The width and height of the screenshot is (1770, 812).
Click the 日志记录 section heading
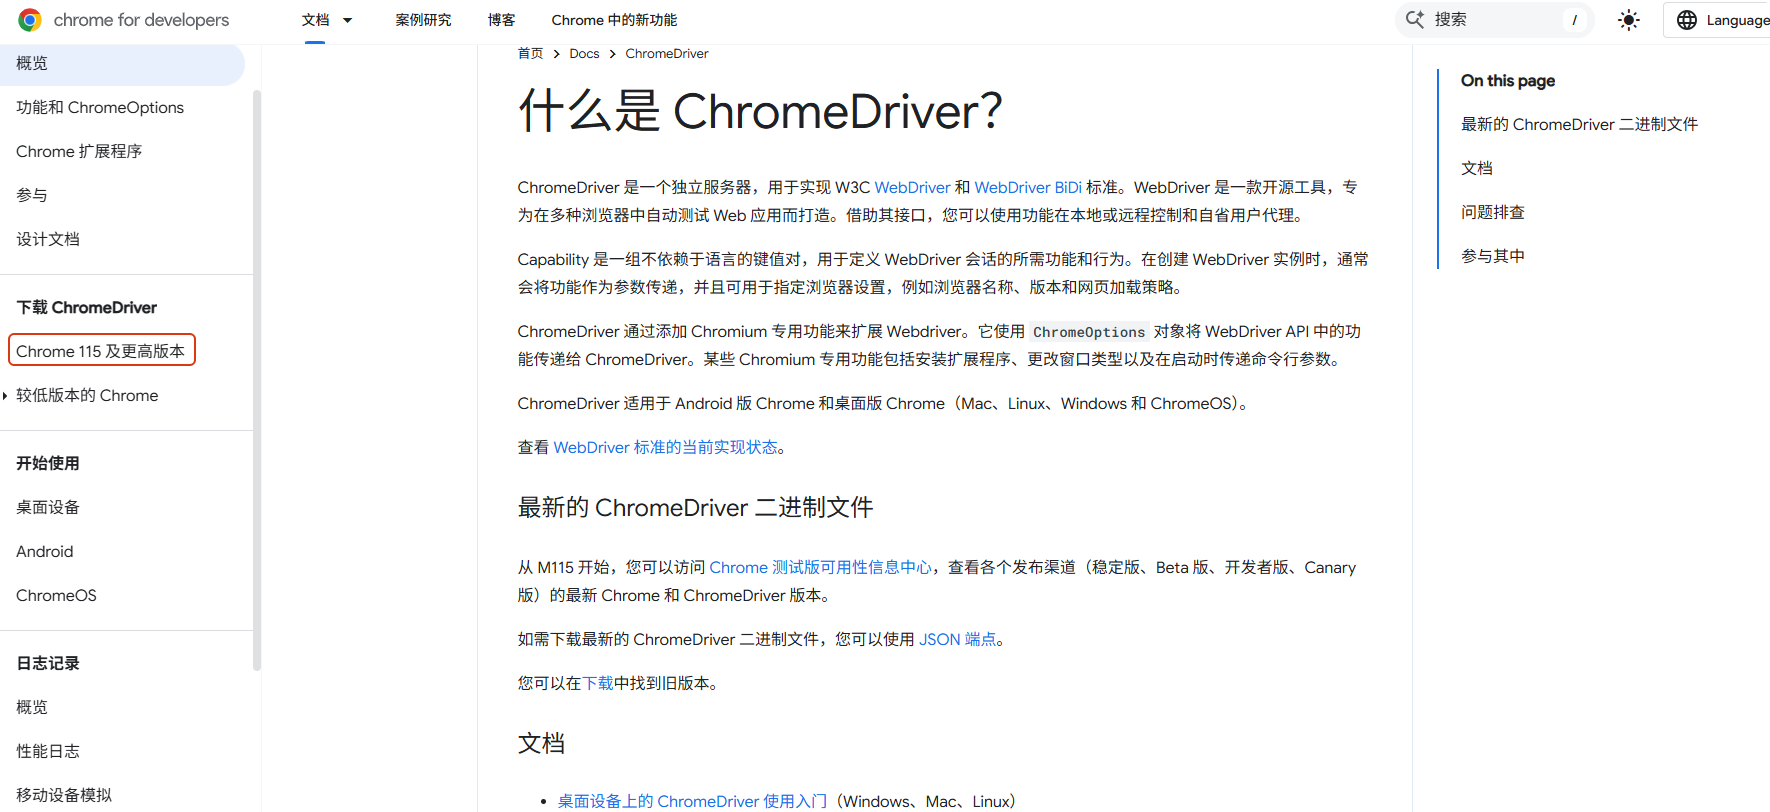coord(48,663)
